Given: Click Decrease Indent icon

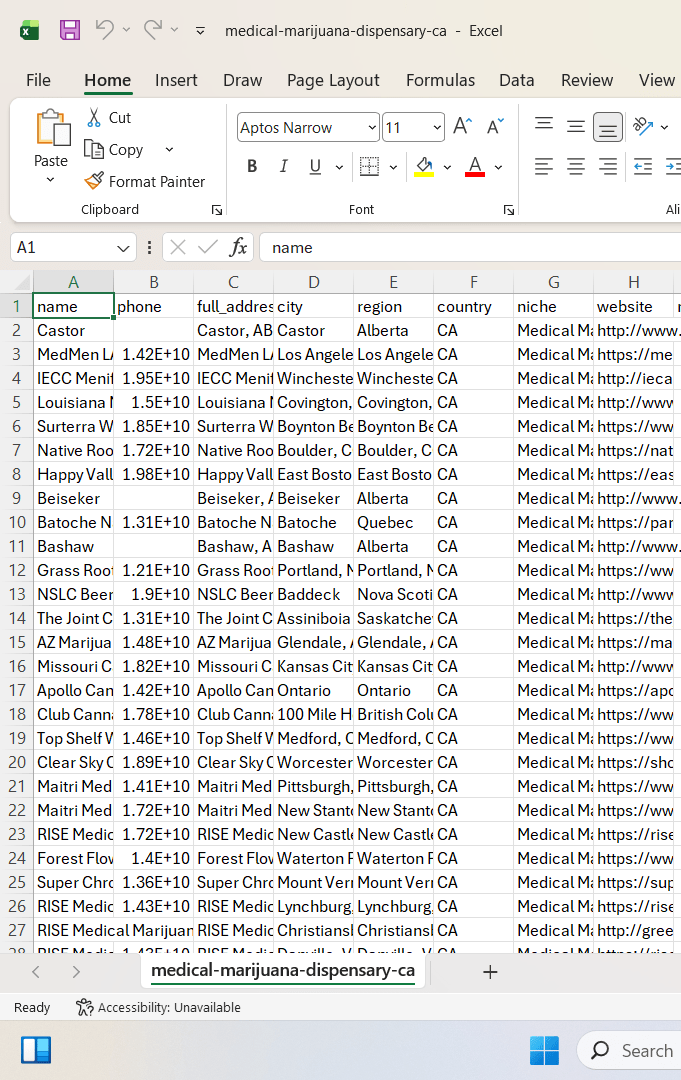Looking at the screenshot, I should point(643,166).
